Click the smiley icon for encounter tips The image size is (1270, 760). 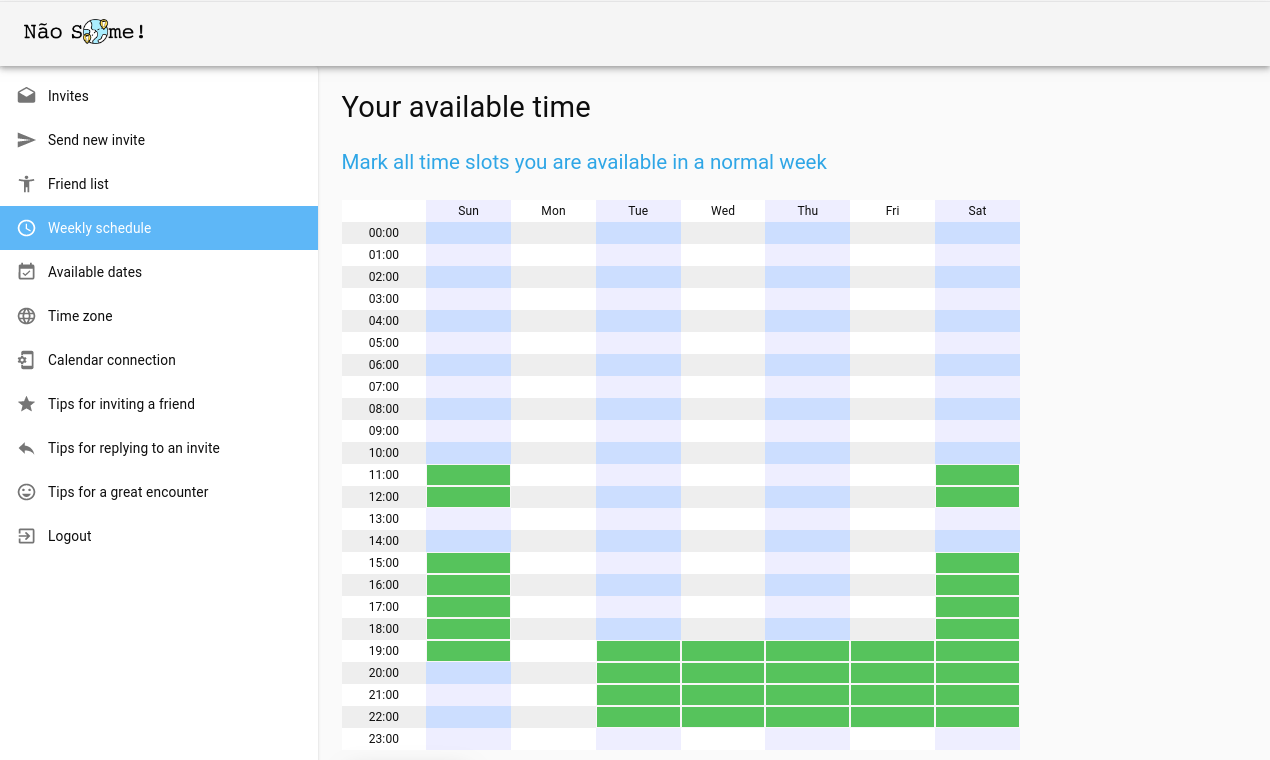pyautogui.click(x=27, y=492)
